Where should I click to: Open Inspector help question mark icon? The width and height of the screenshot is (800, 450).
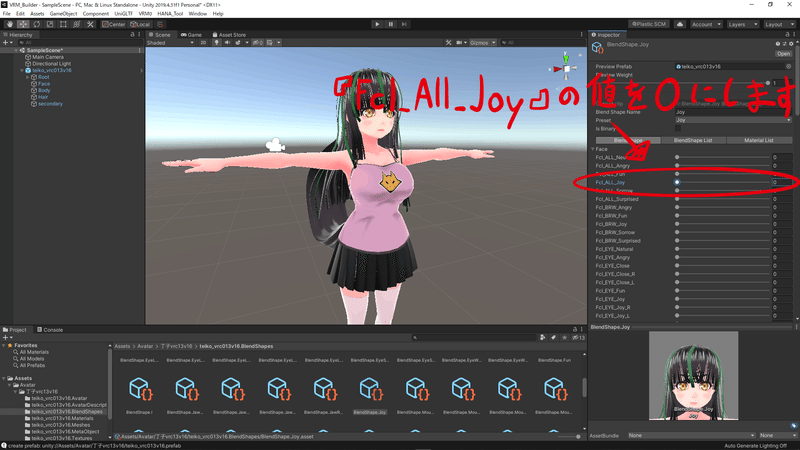(778, 44)
